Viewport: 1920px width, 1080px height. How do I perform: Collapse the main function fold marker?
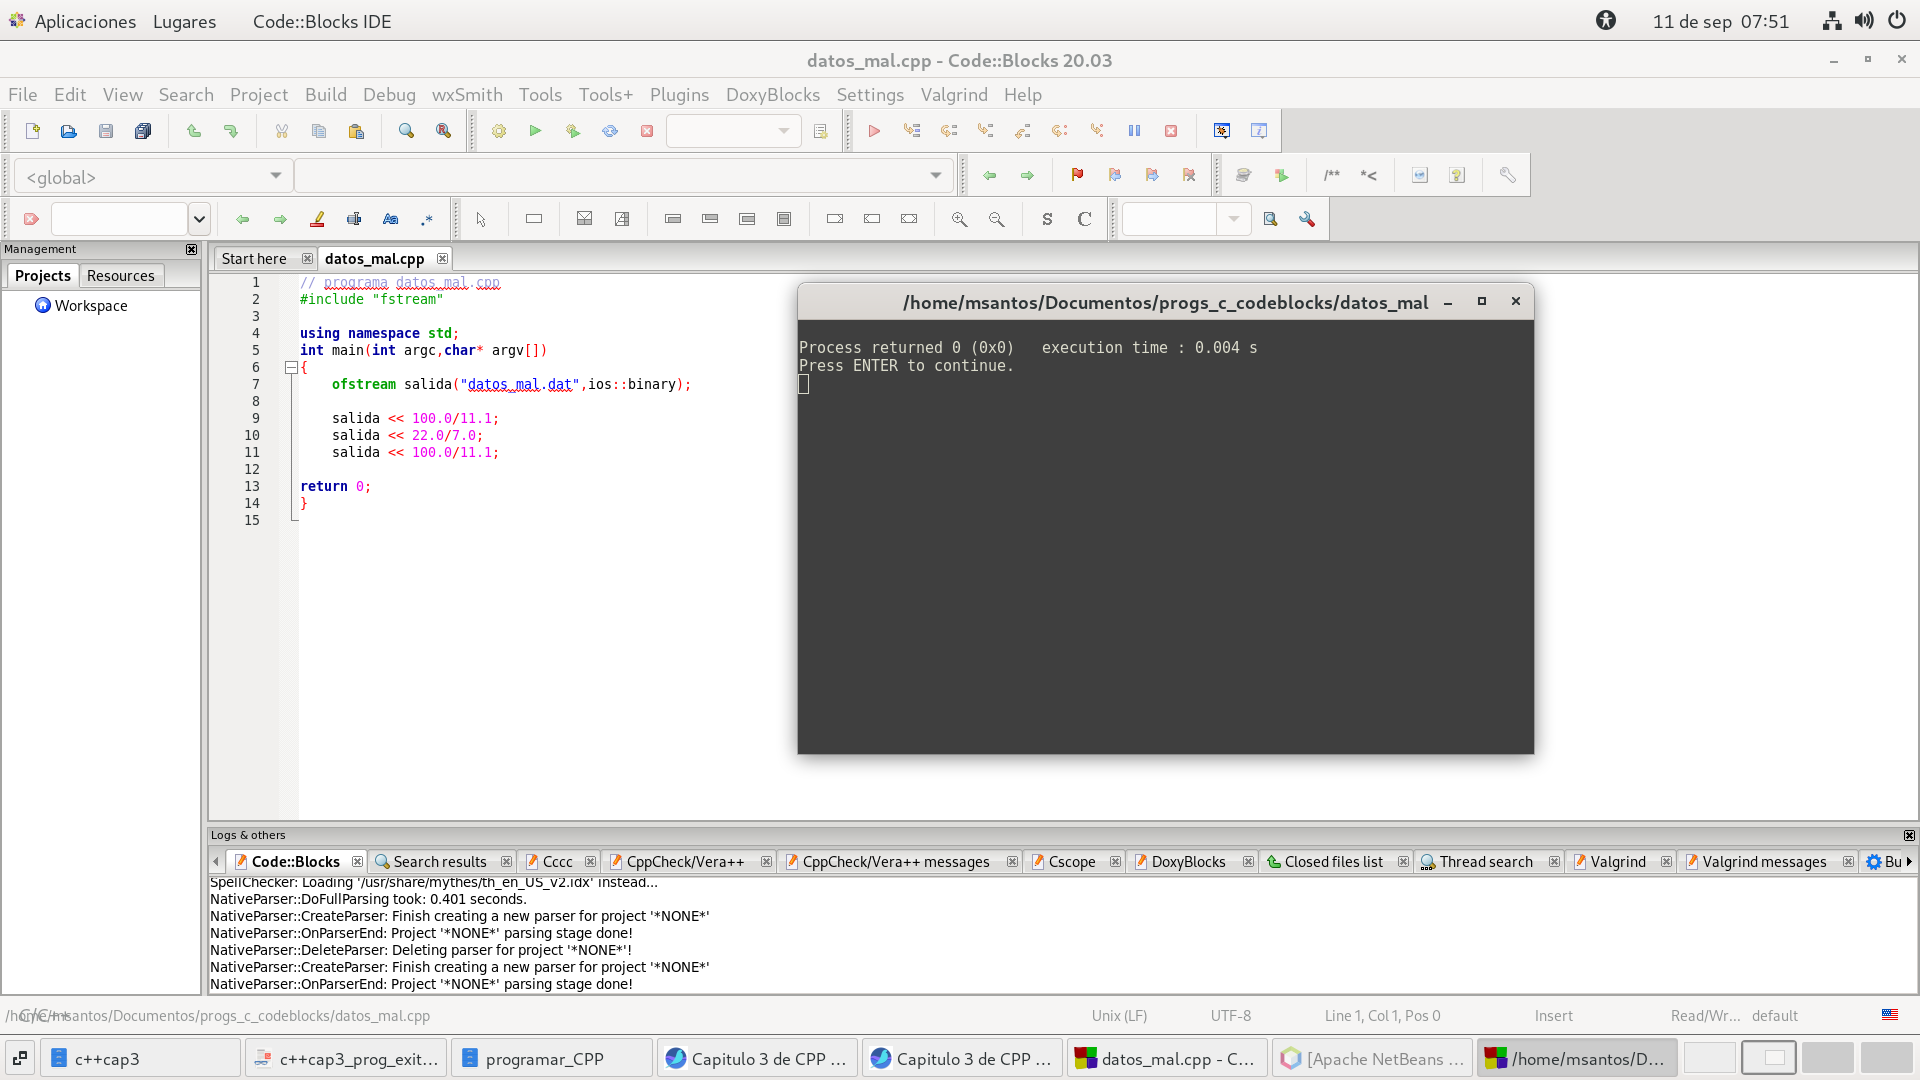pos(291,367)
